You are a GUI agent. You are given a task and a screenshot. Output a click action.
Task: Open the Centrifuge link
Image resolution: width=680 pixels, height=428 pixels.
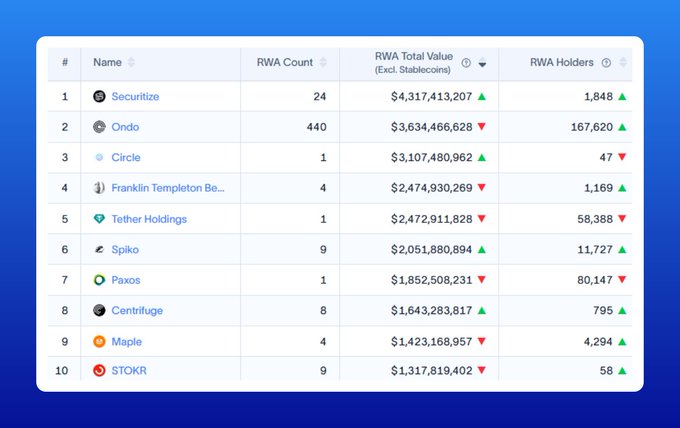coord(137,310)
